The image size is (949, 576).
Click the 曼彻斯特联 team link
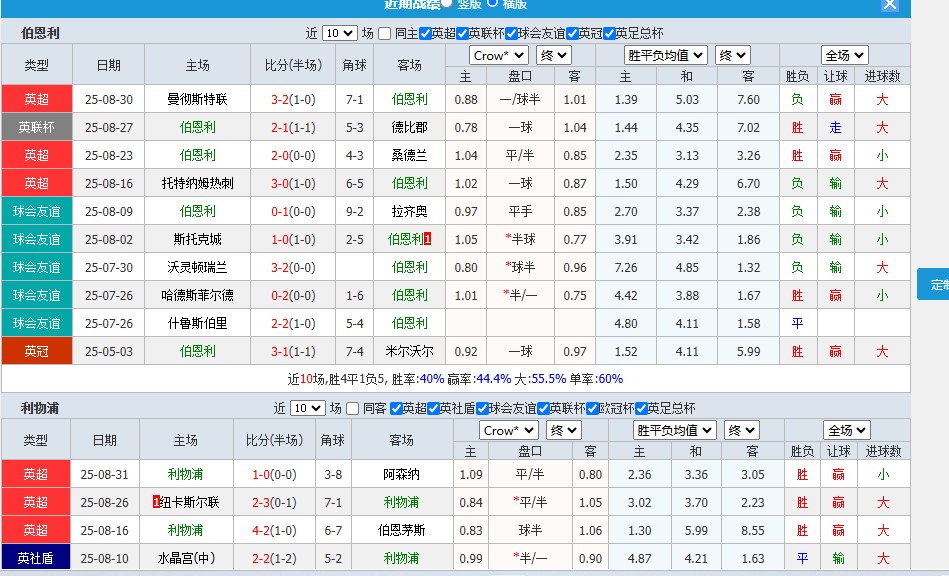coord(197,99)
